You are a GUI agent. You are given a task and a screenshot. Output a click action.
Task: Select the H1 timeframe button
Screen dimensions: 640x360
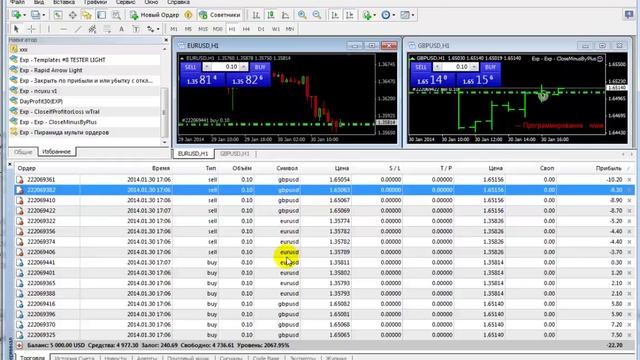[232, 29]
